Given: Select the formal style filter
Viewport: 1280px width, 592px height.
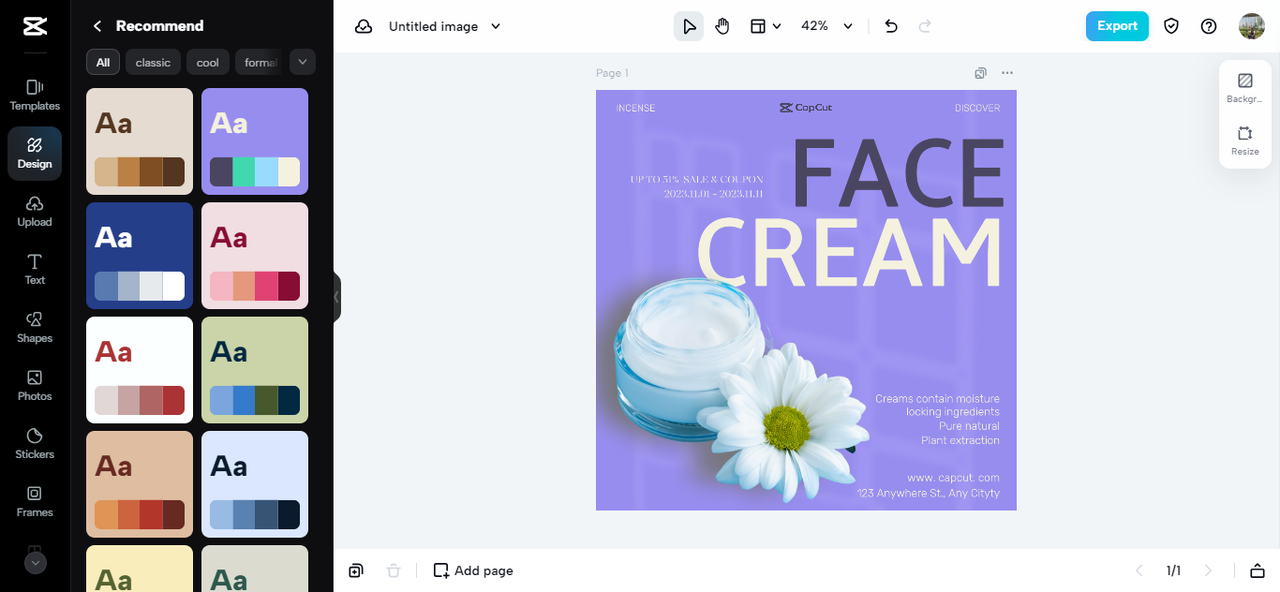Looking at the screenshot, I should [x=259, y=62].
